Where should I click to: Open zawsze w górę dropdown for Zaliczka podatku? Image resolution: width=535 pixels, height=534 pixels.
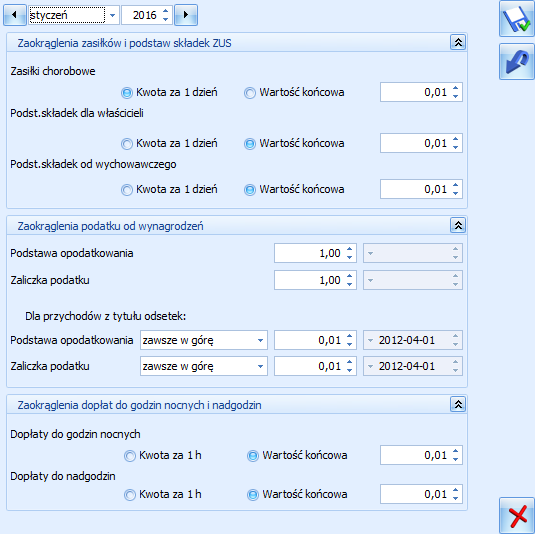pos(260,366)
